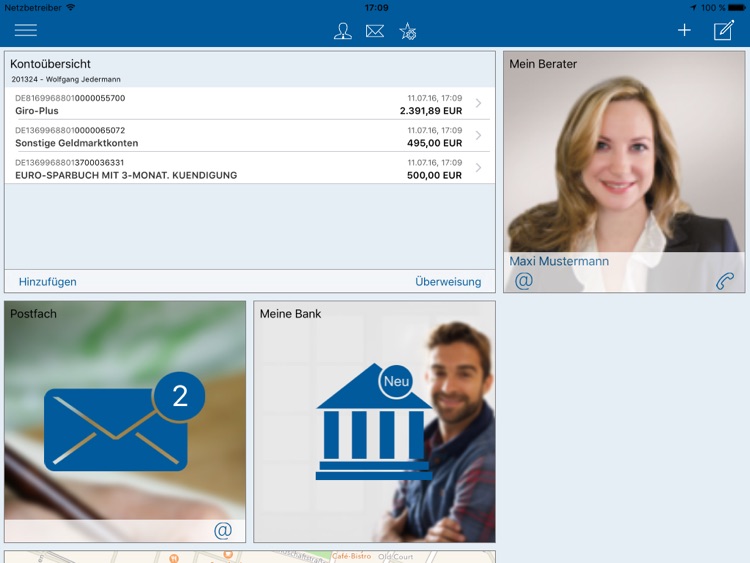Screen dimensions: 750x563
Task: Call advisor via the phone icon
Action: tap(725, 281)
